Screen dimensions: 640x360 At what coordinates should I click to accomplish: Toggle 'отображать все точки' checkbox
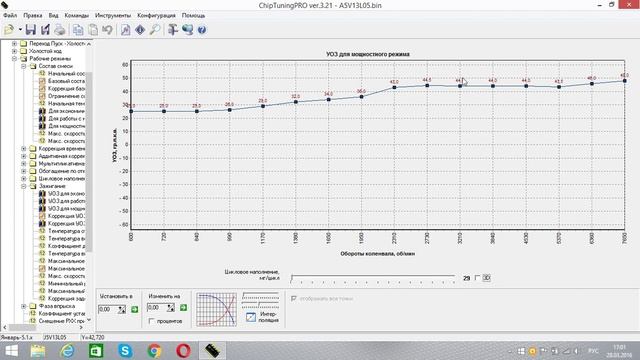point(293,298)
